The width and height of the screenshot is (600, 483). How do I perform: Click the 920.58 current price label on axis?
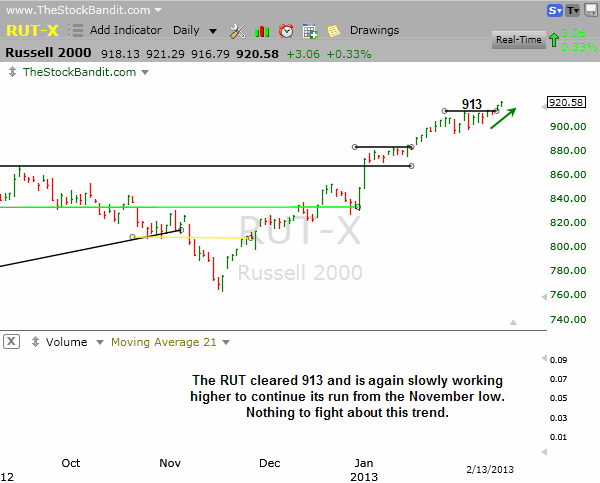[x=566, y=102]
